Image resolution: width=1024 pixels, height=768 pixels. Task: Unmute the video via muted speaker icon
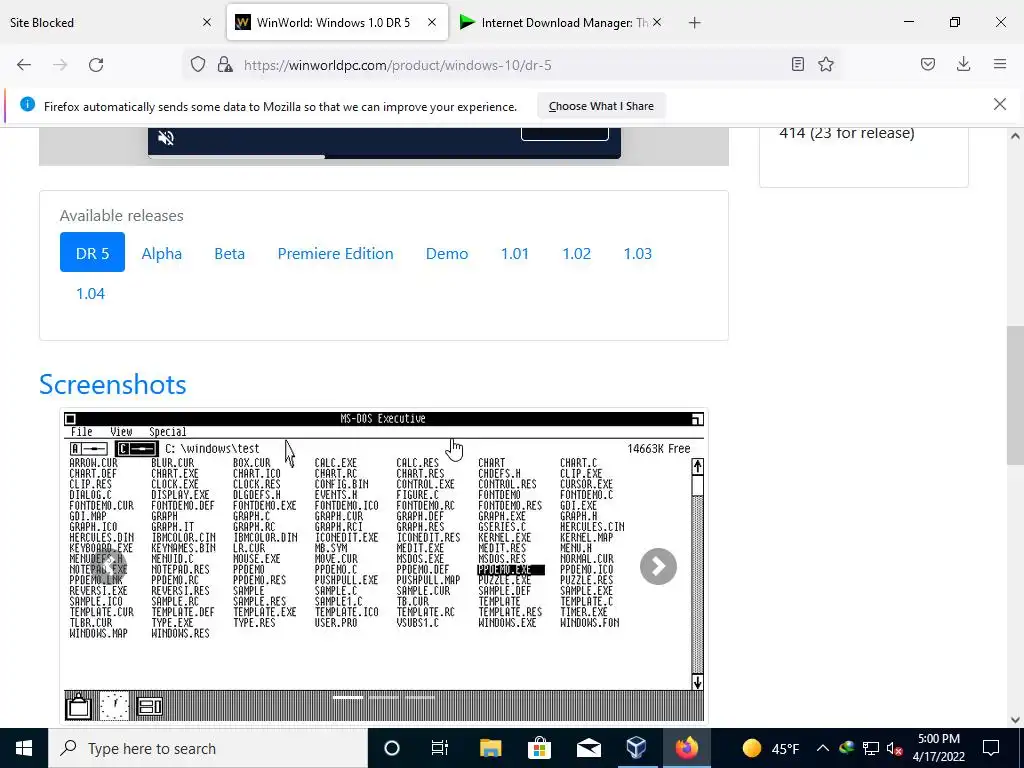166,138
